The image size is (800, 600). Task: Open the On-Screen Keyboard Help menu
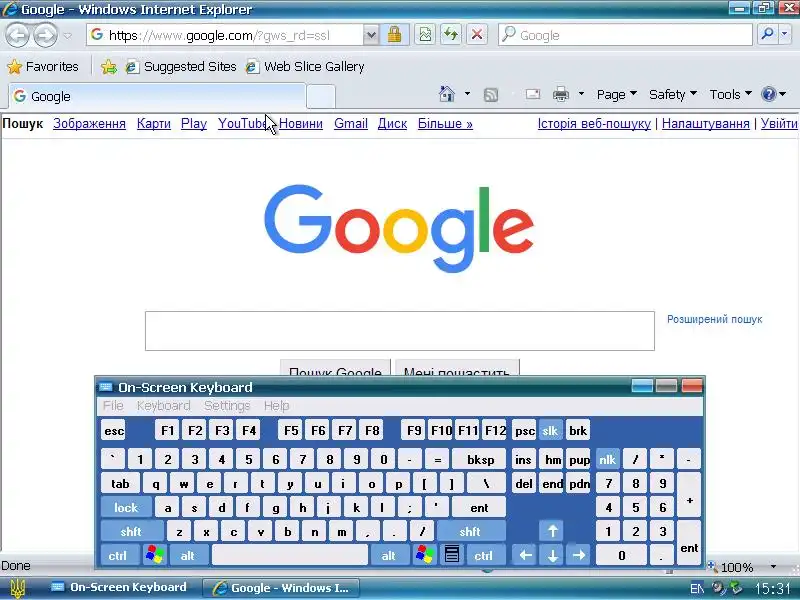(276, 406)
